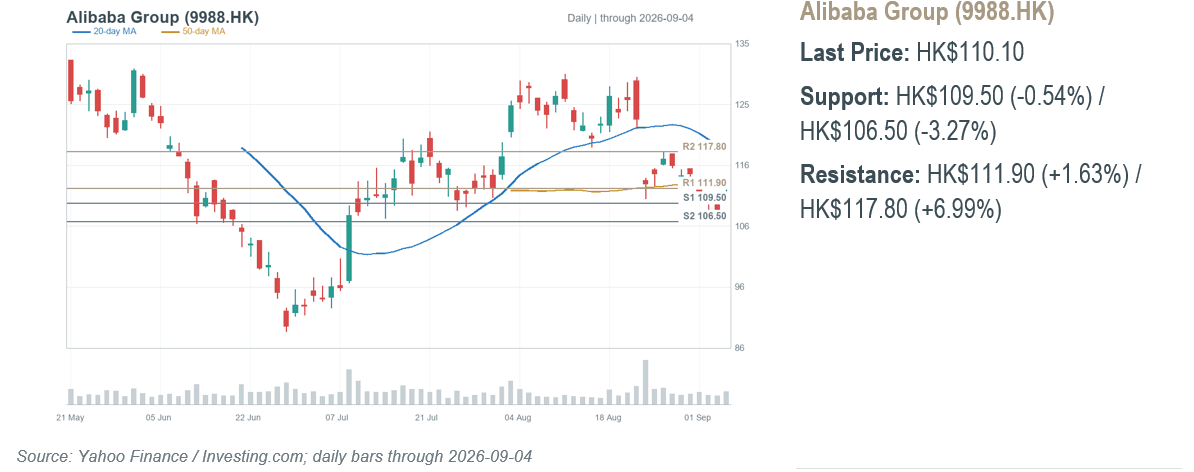Click the blue 20-day MA legend line

coord(81,32)
